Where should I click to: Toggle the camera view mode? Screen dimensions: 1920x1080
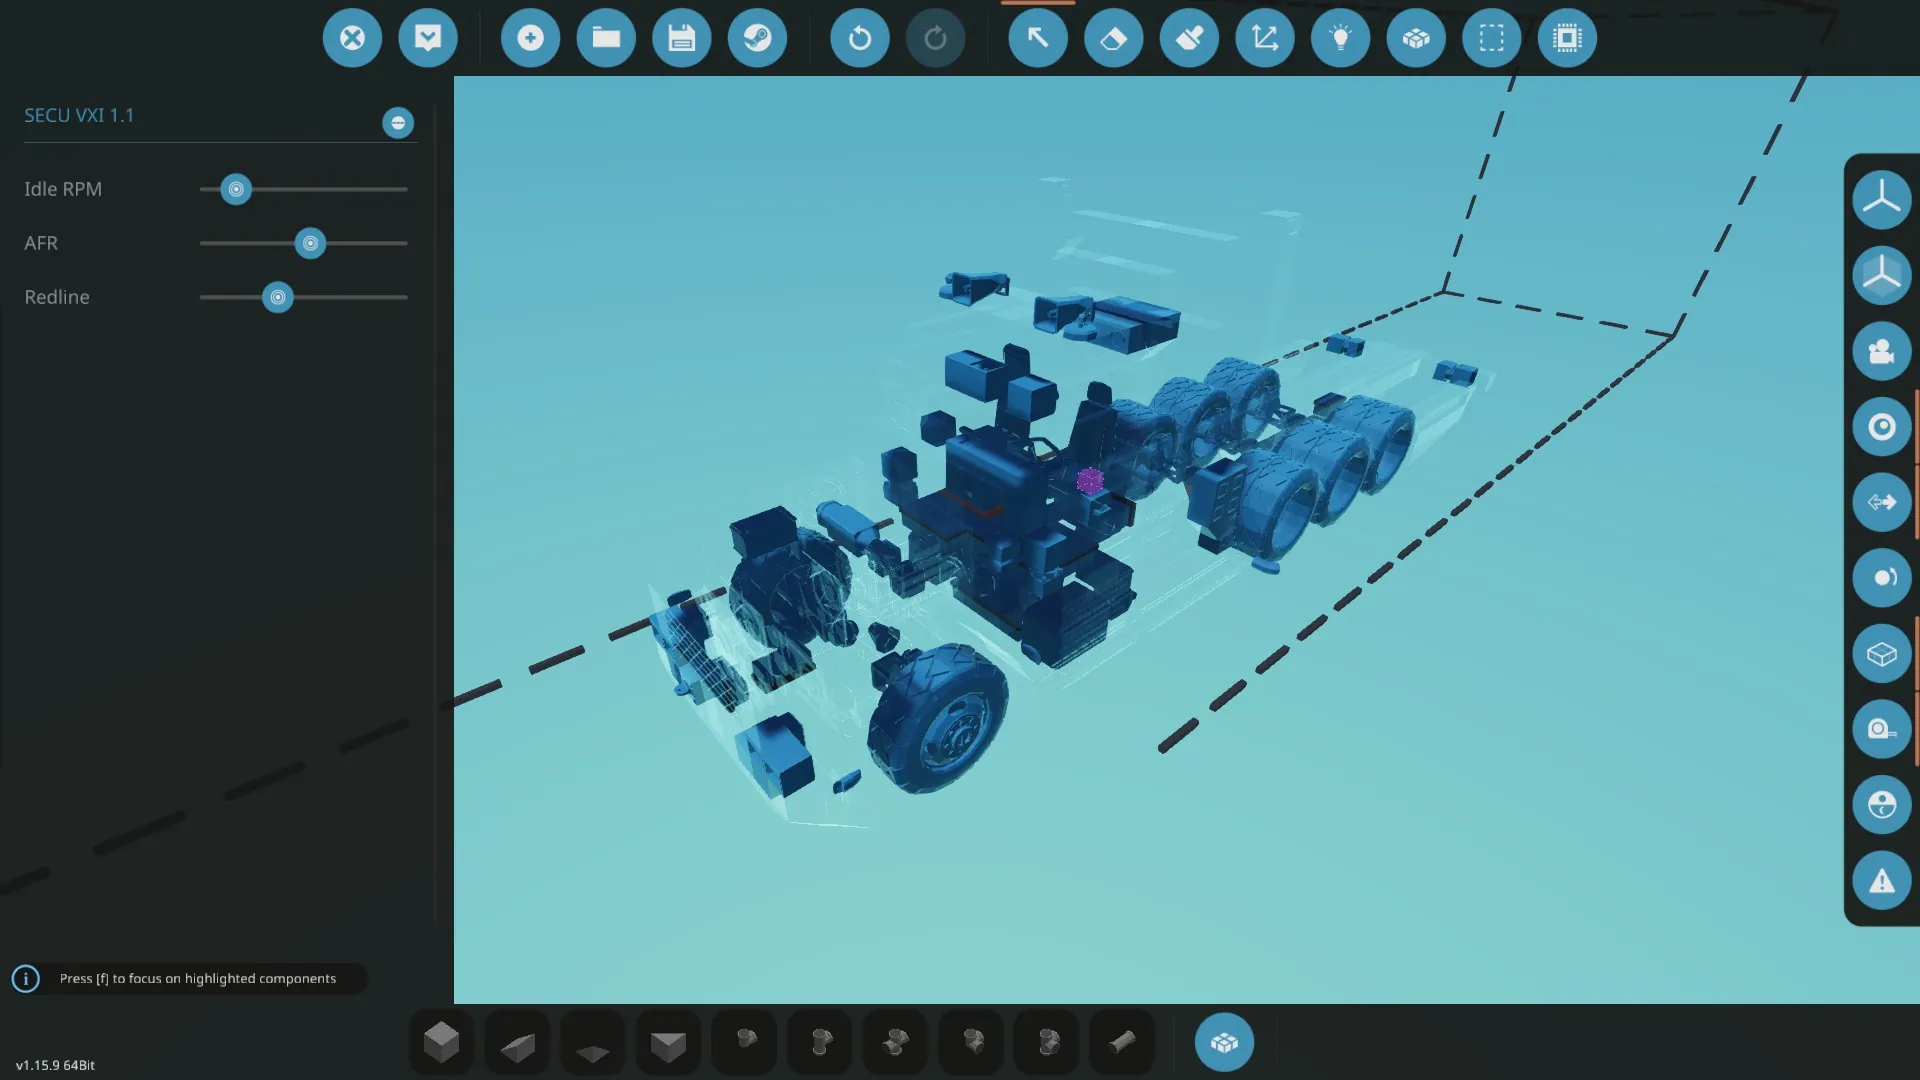tap(1881, 351)
